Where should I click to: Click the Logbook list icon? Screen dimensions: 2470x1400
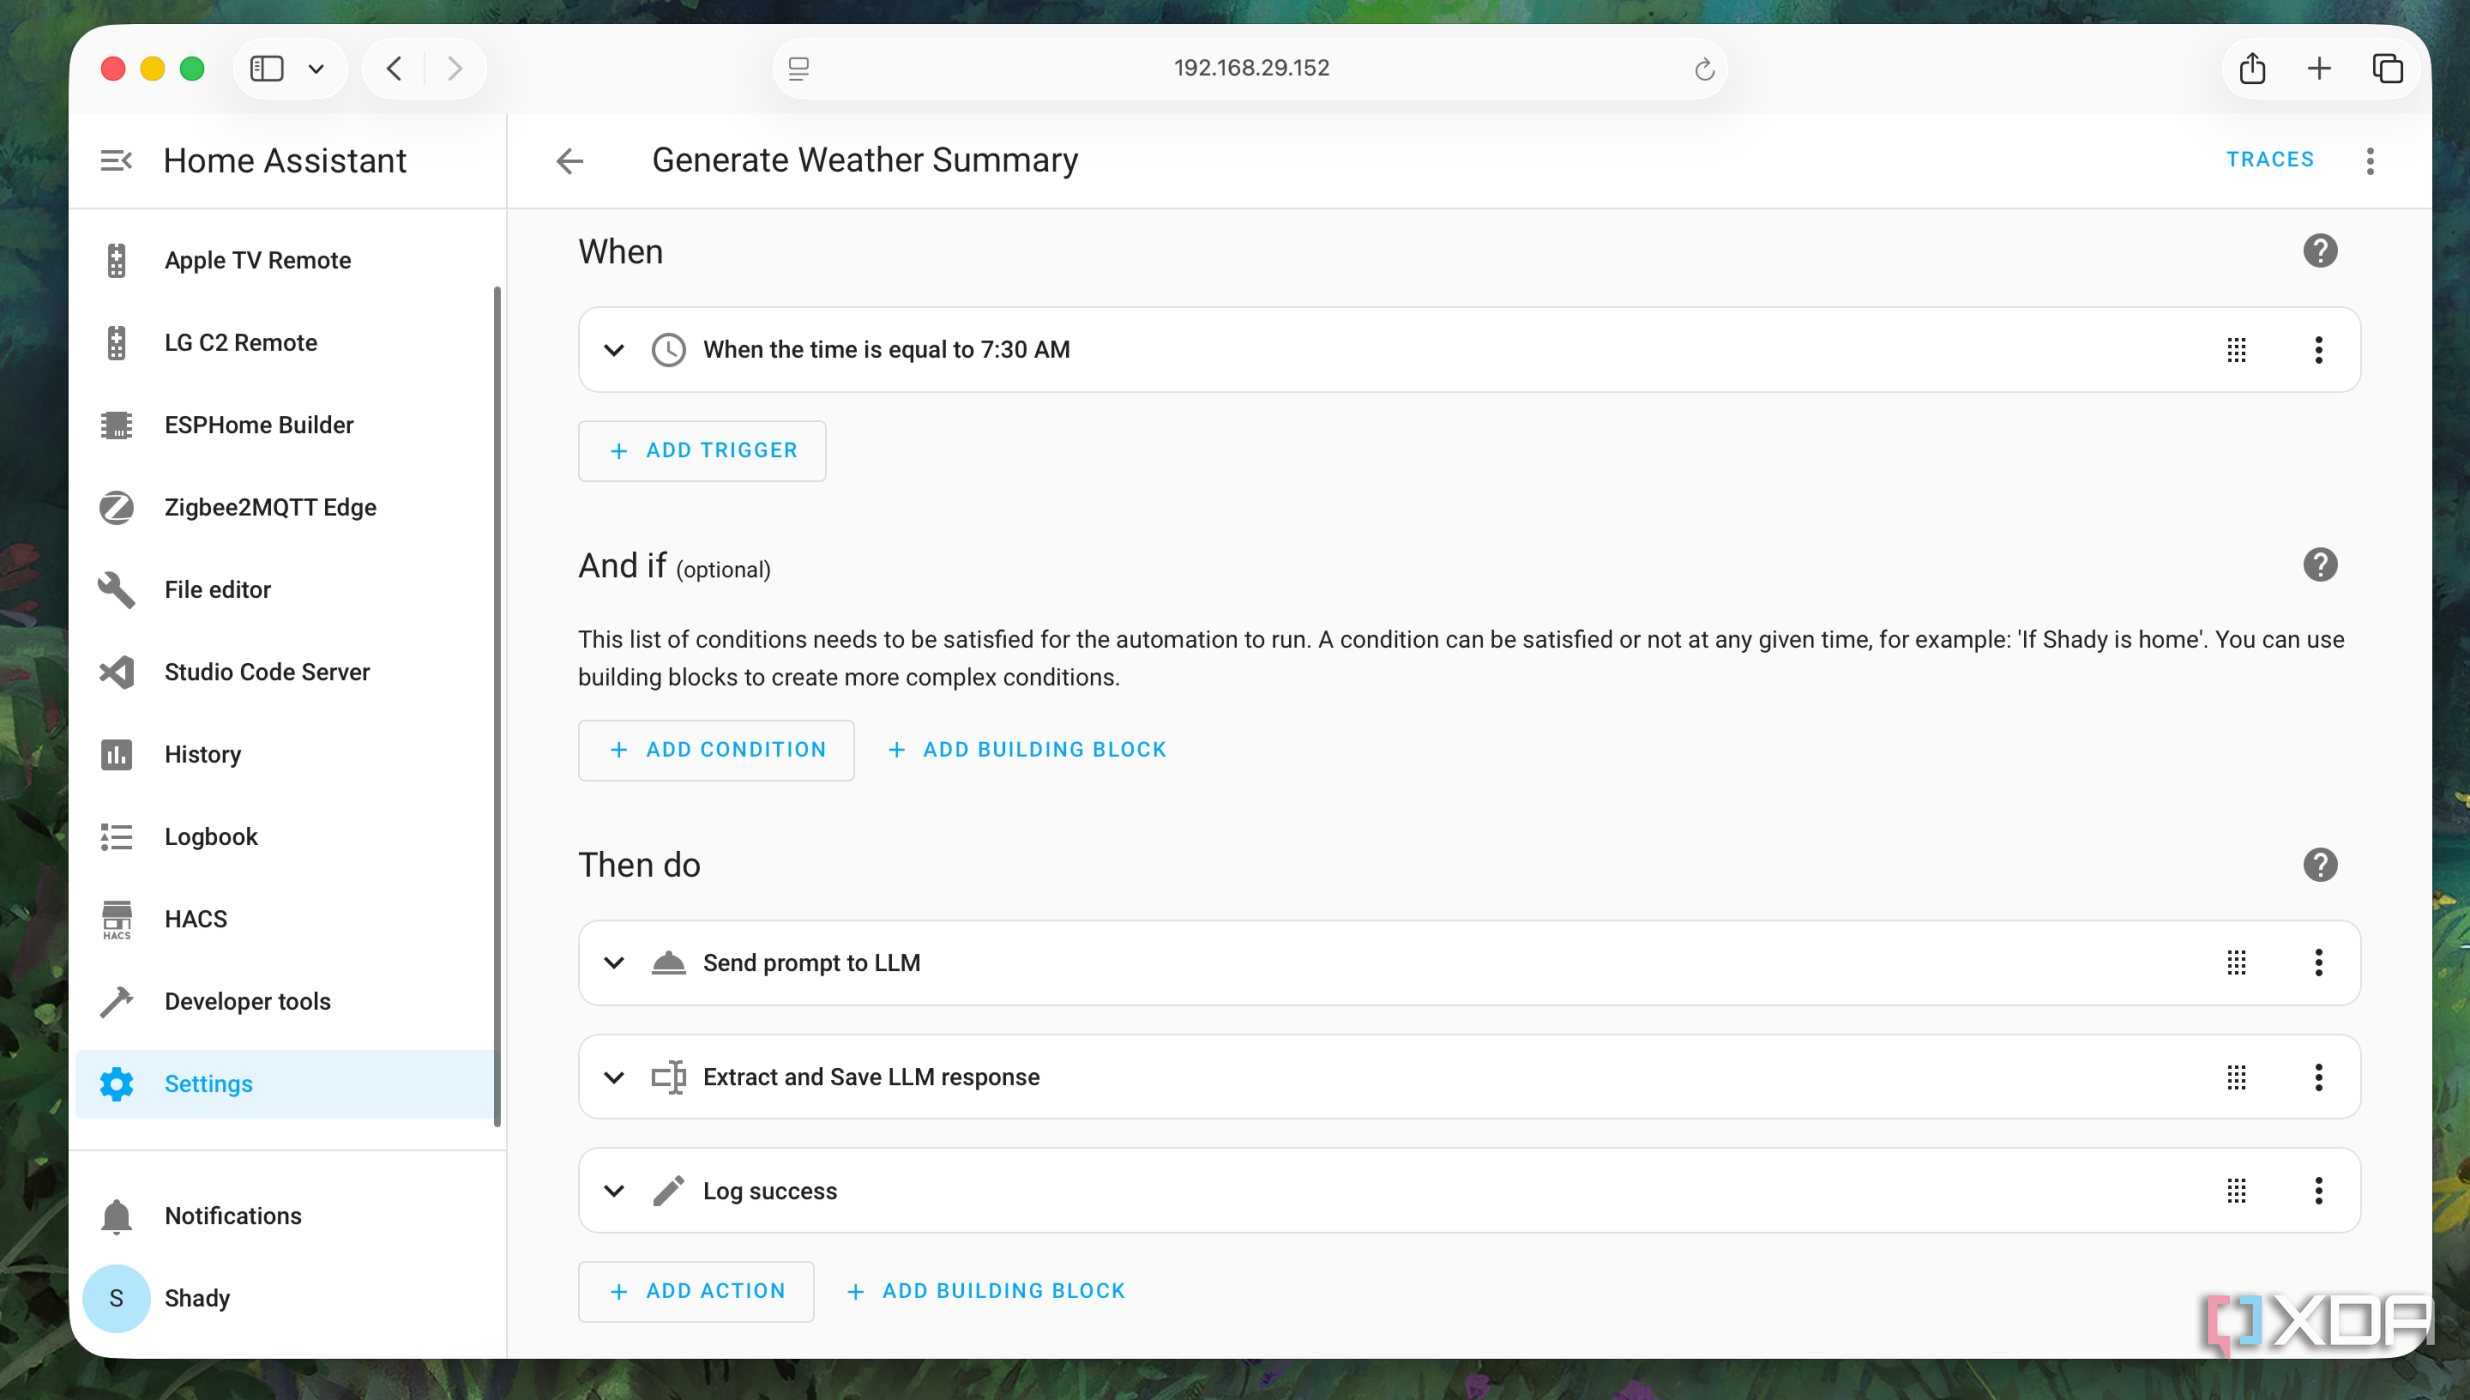coord(116,837)
